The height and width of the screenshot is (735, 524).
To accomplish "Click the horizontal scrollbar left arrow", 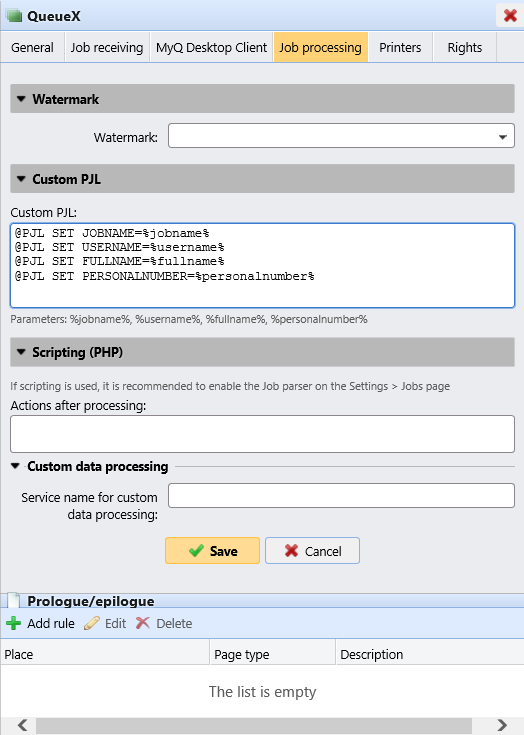I will coord(22,725).
